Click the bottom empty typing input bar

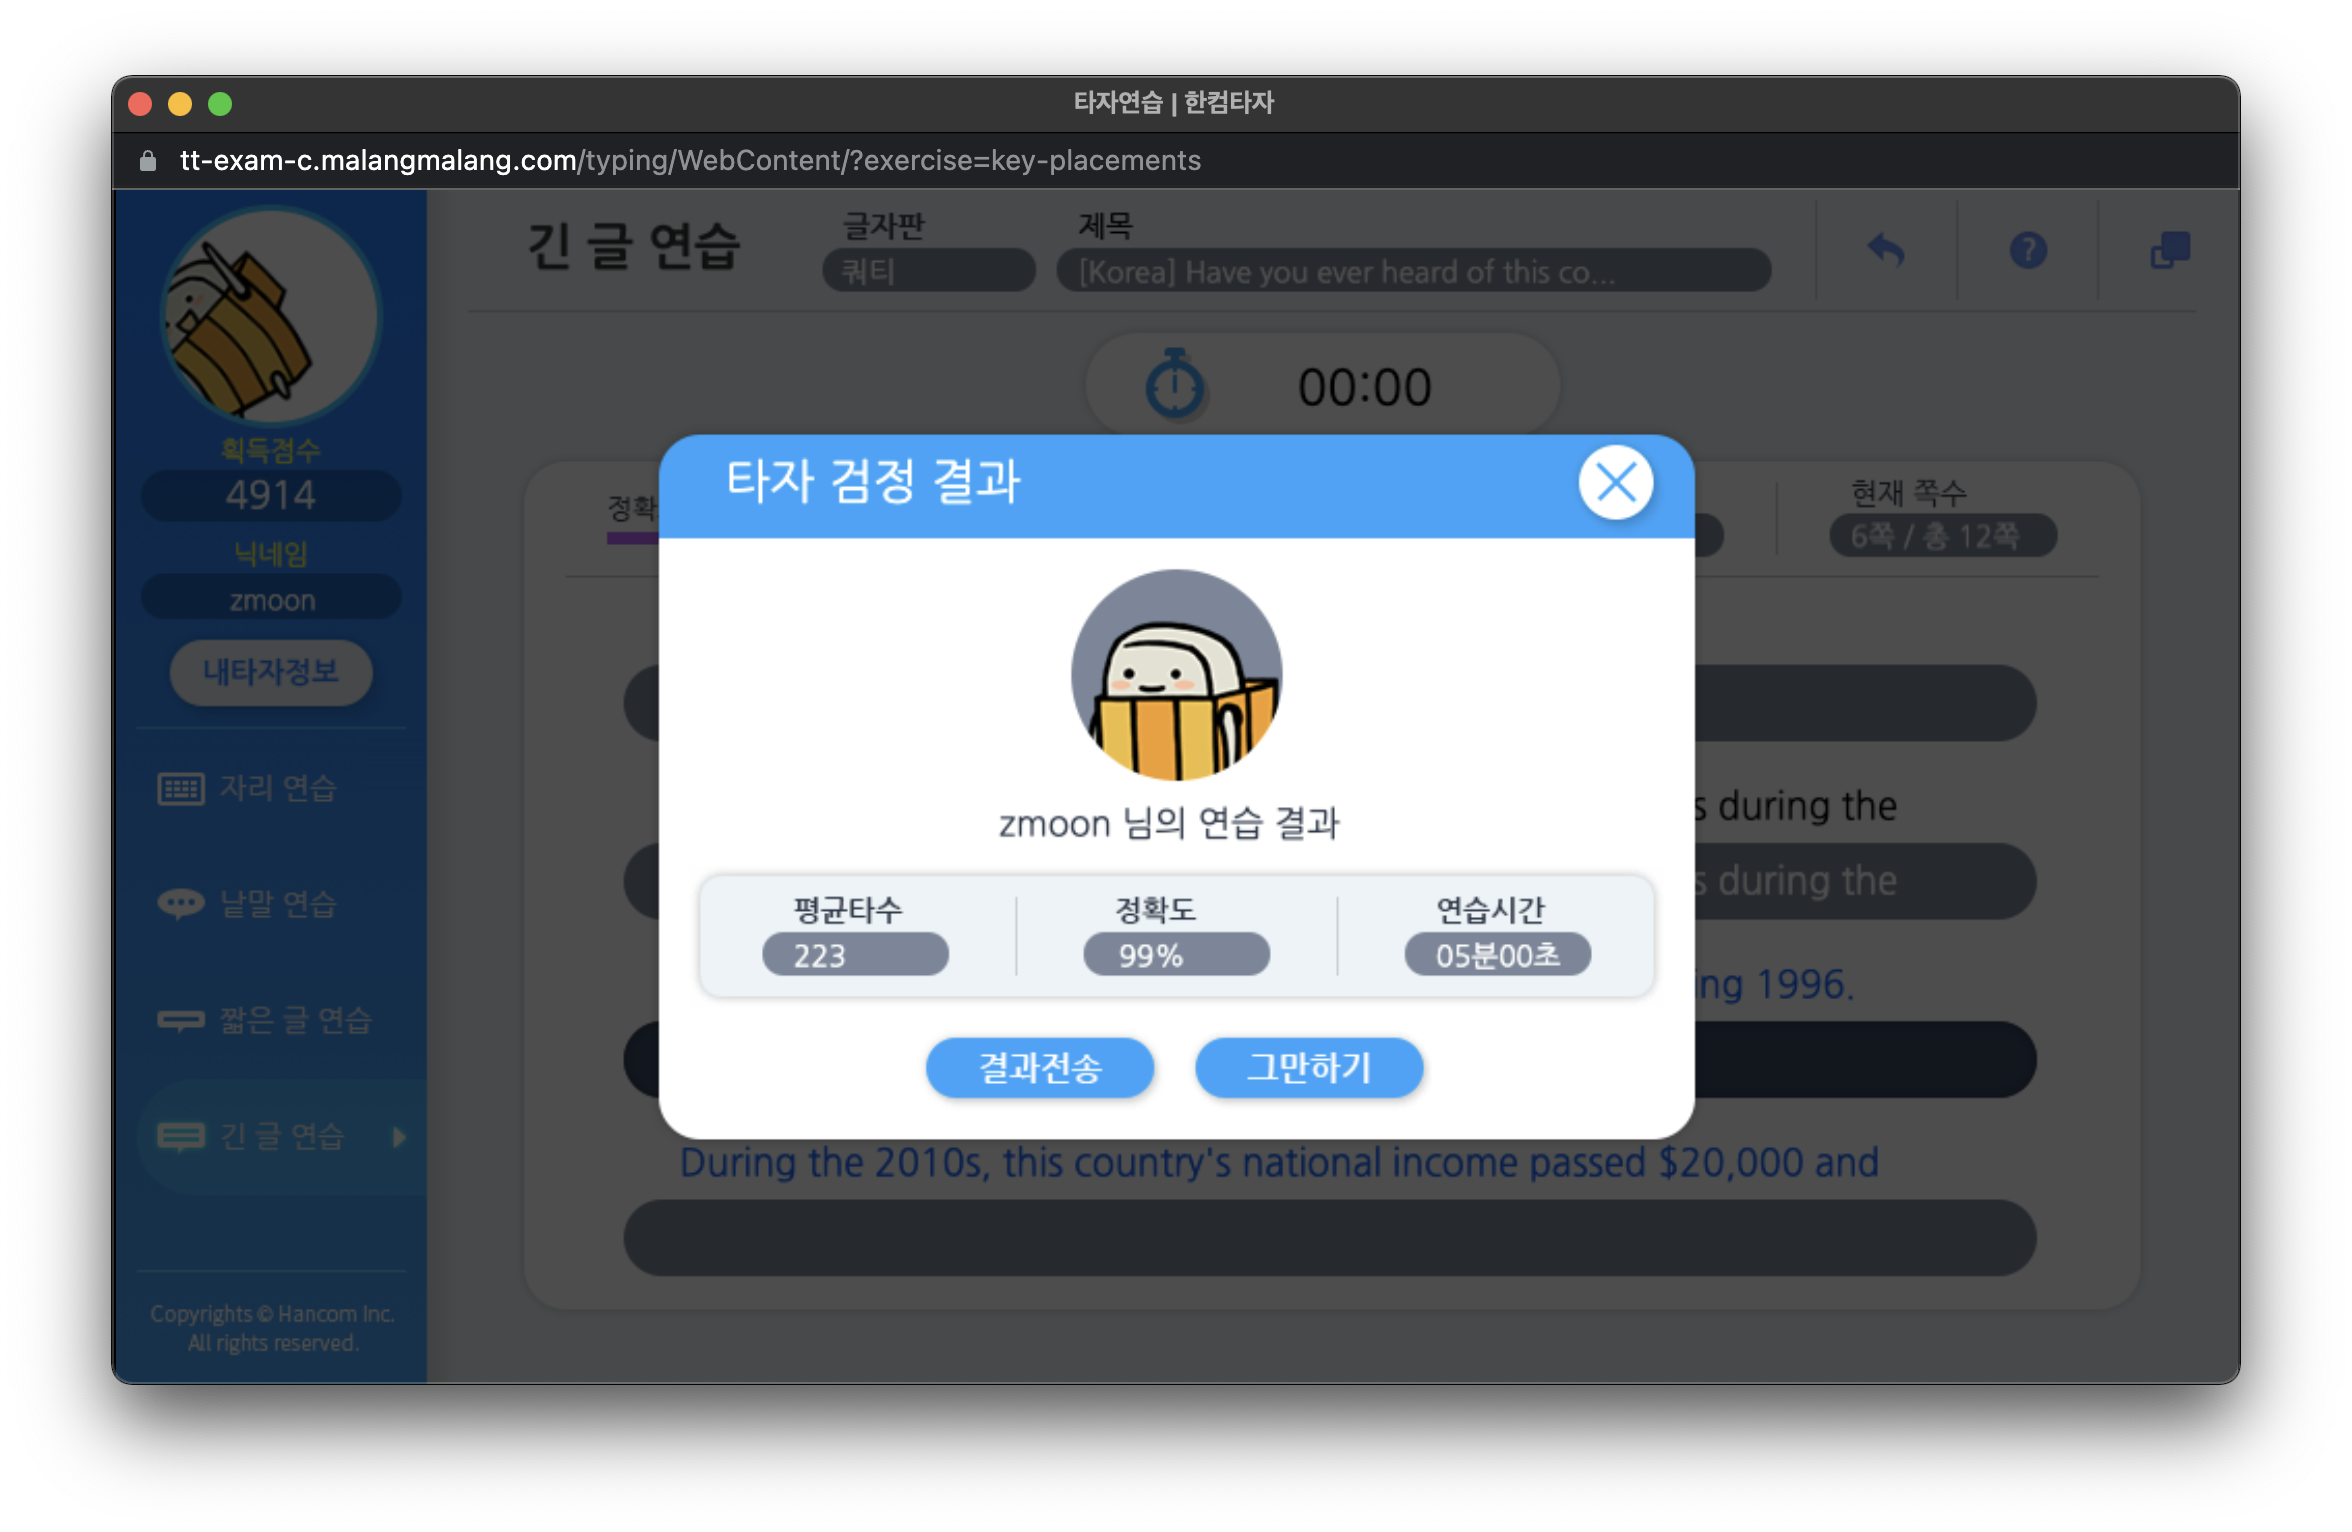1329,1238
